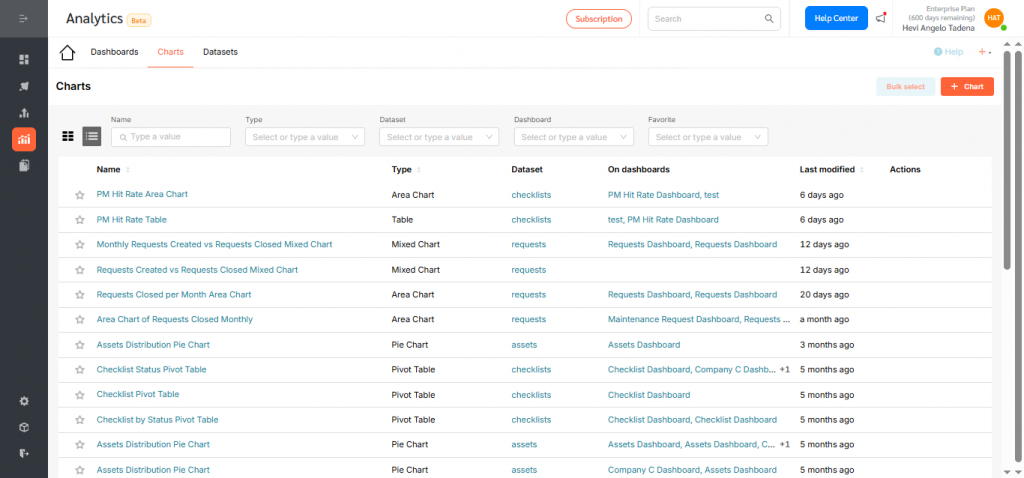Click the search magnifier icon in top bar
1024x478 pixels.
(x=769, y=18)
